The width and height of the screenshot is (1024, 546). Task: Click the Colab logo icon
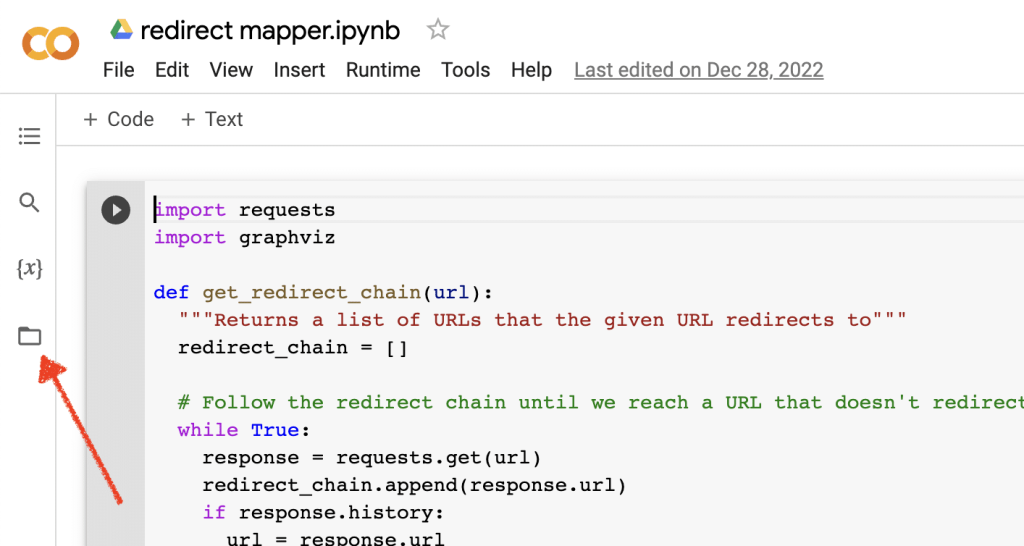pos(50,43)
